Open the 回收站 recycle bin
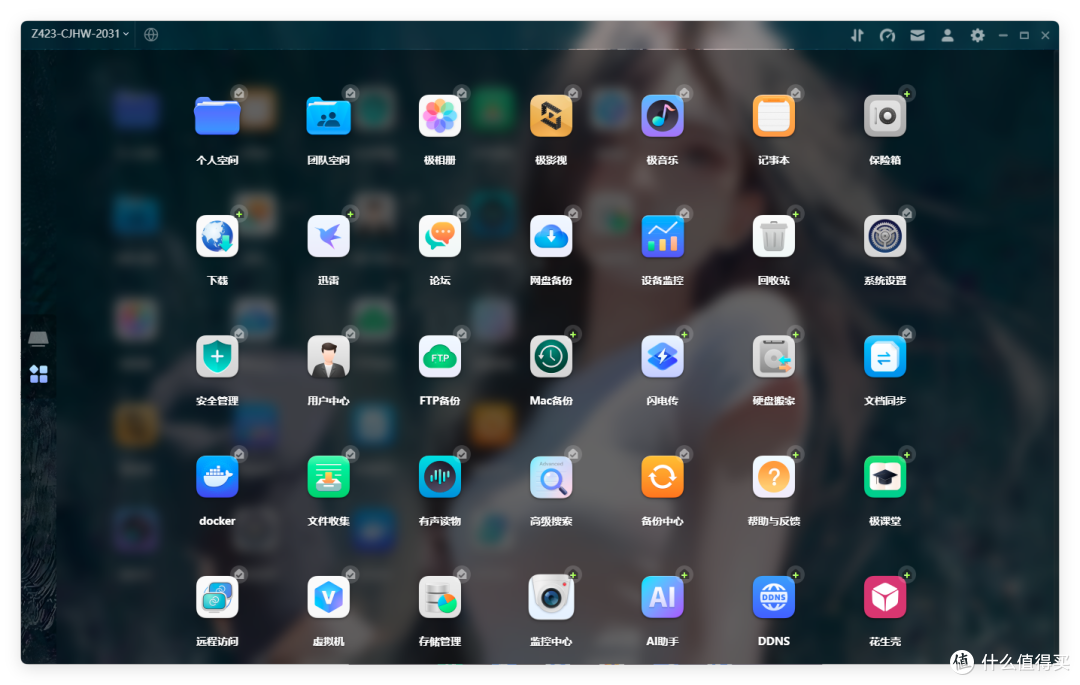The image size is (1080, 685). (773, 236)
